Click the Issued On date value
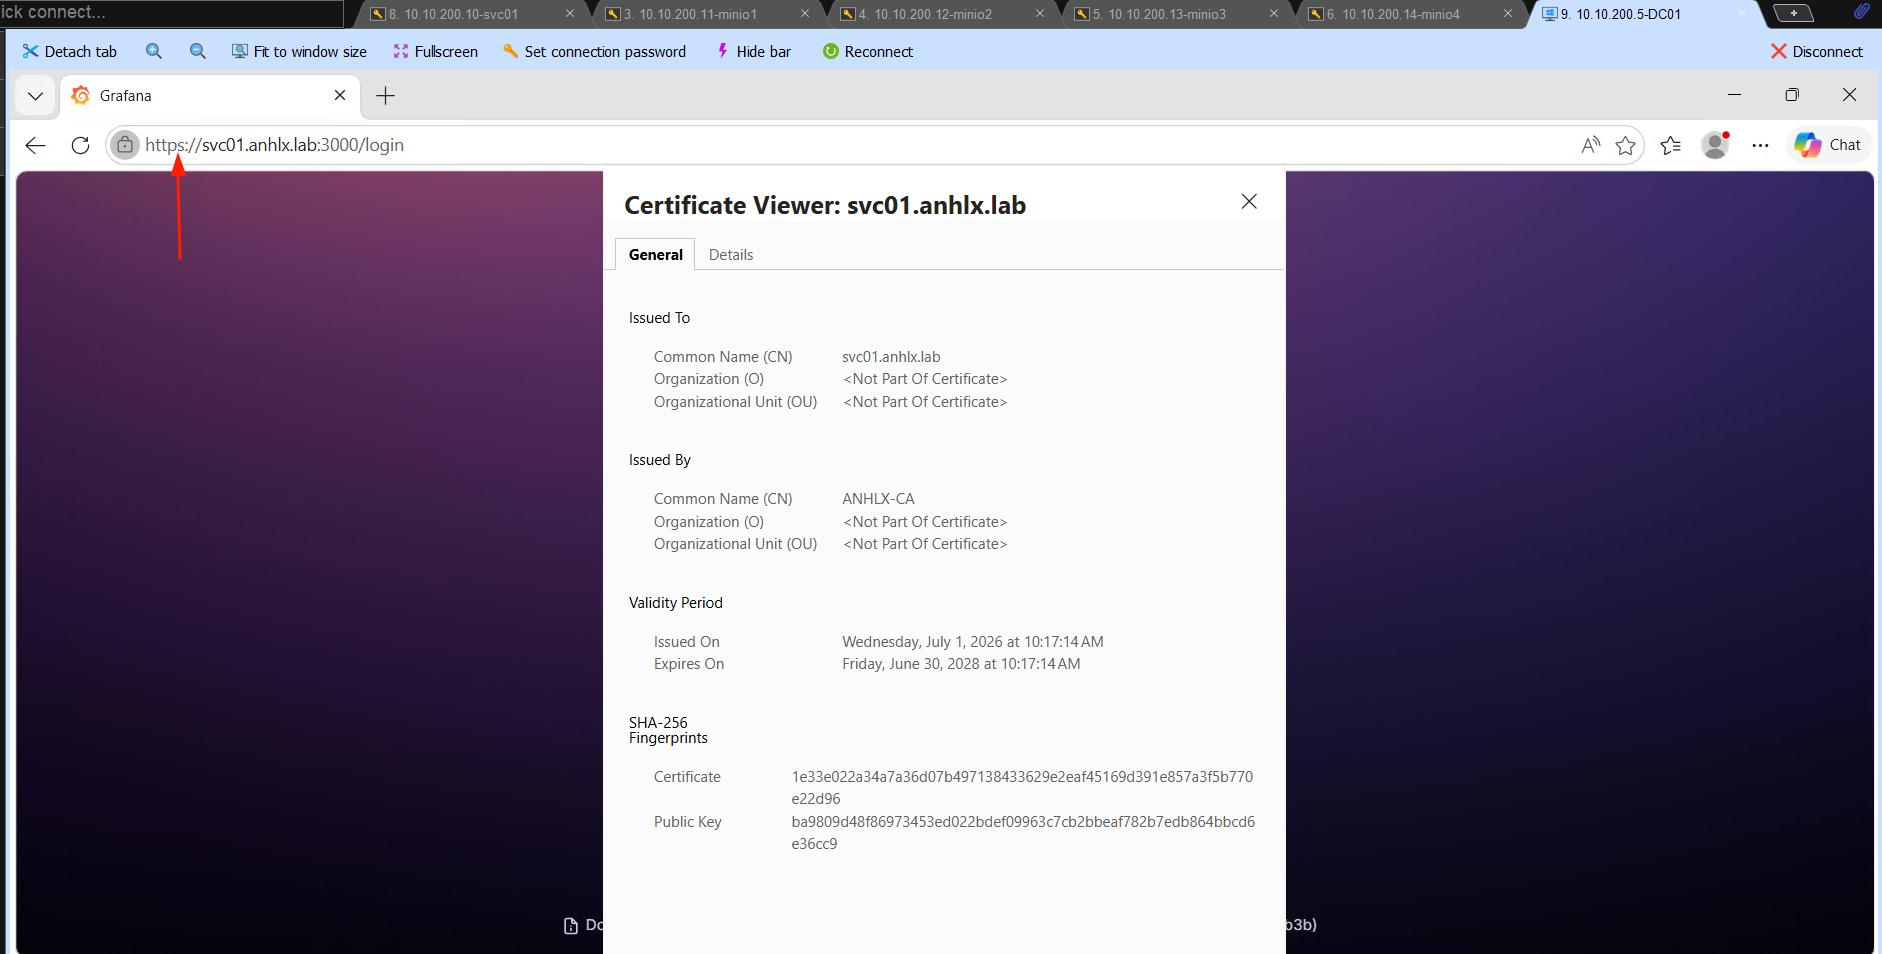The image size is (1882, 954). tap(973, 642)
